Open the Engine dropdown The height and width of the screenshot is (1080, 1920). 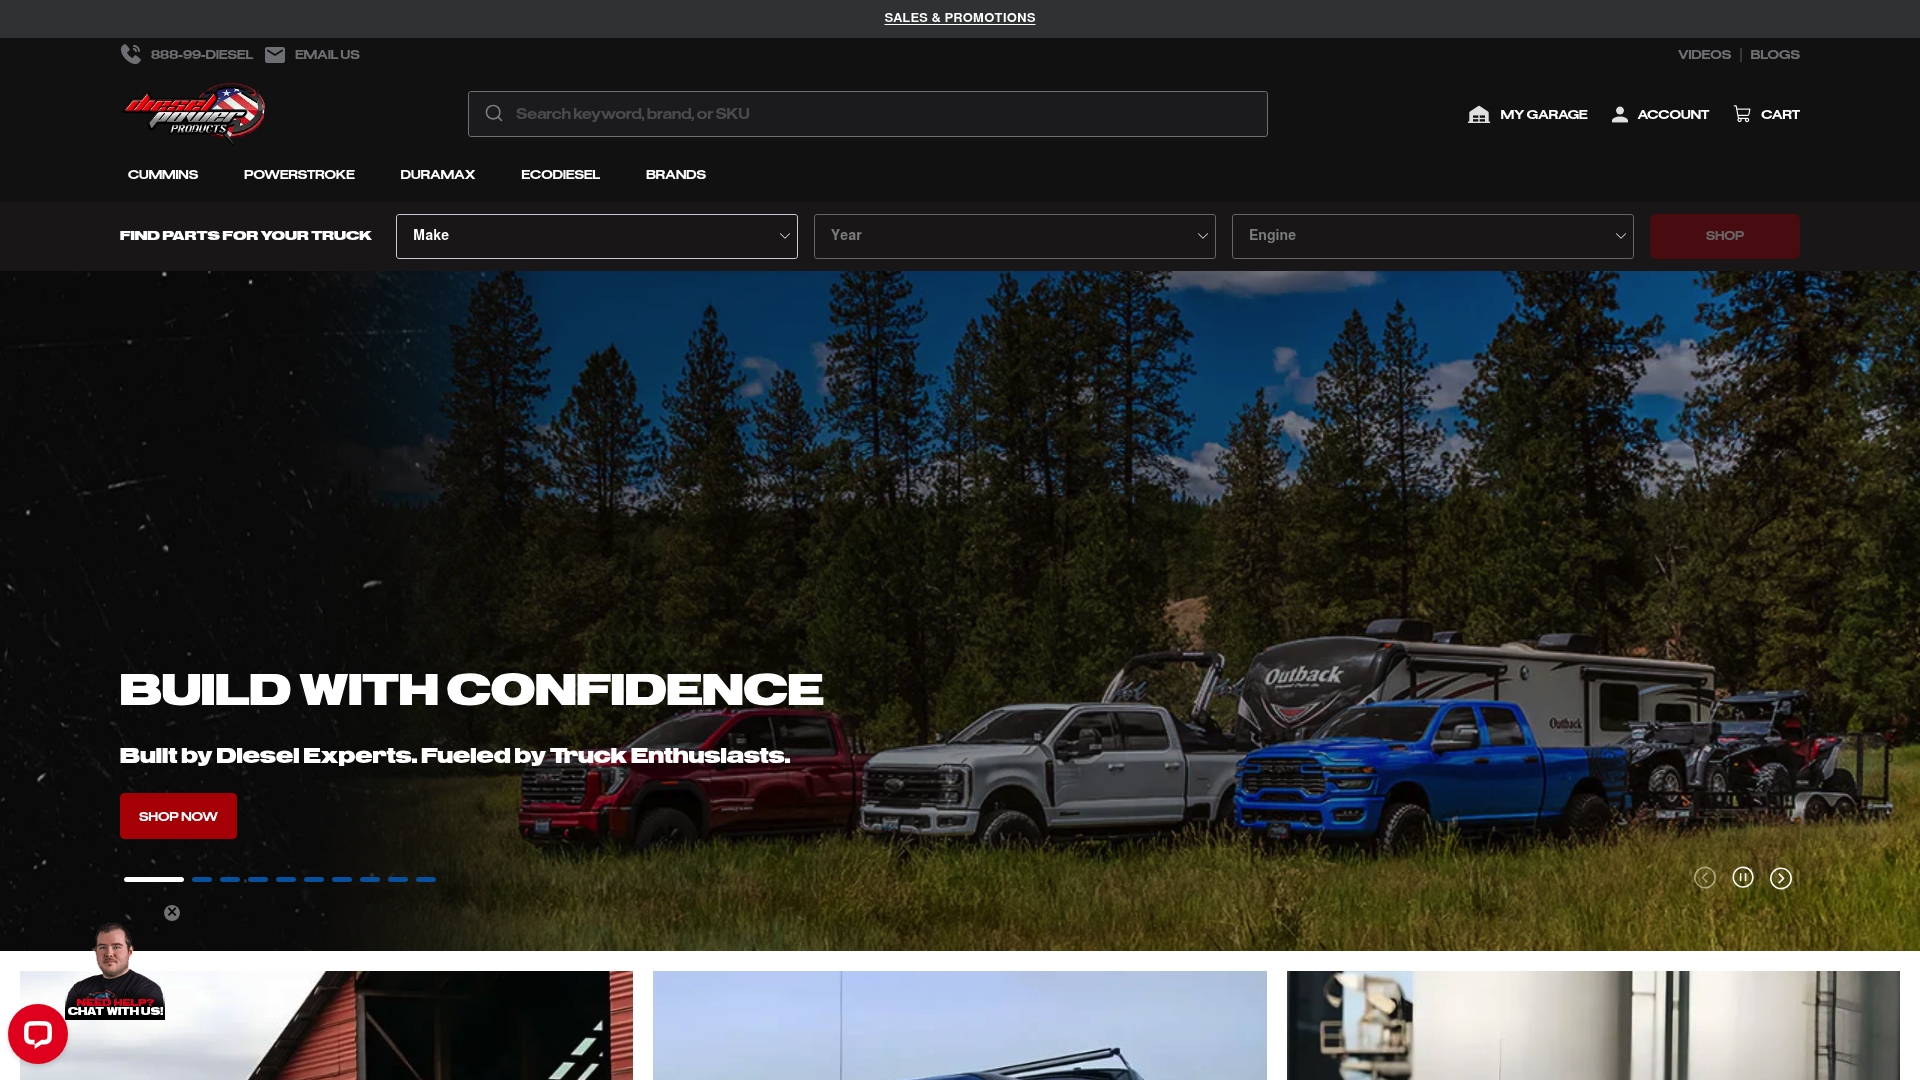click(1433, 236)
